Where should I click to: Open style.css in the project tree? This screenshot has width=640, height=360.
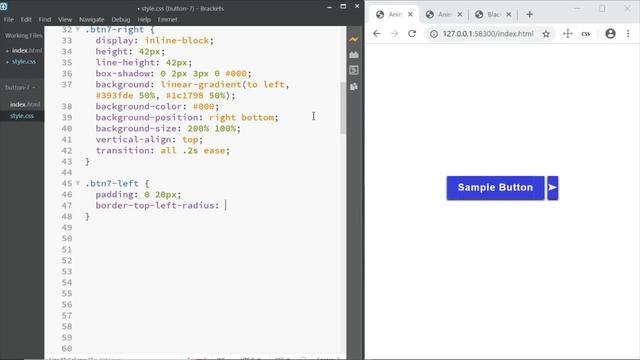(x=22, y=116)
